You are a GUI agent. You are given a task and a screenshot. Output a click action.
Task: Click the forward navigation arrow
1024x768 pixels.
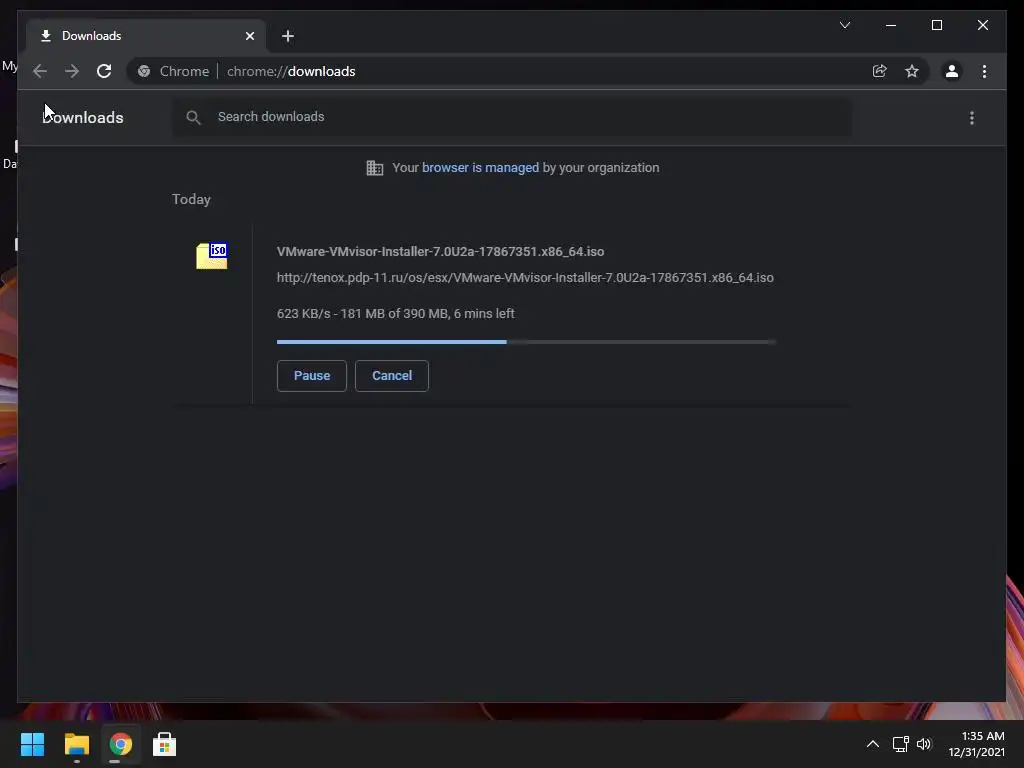point(72,71)
